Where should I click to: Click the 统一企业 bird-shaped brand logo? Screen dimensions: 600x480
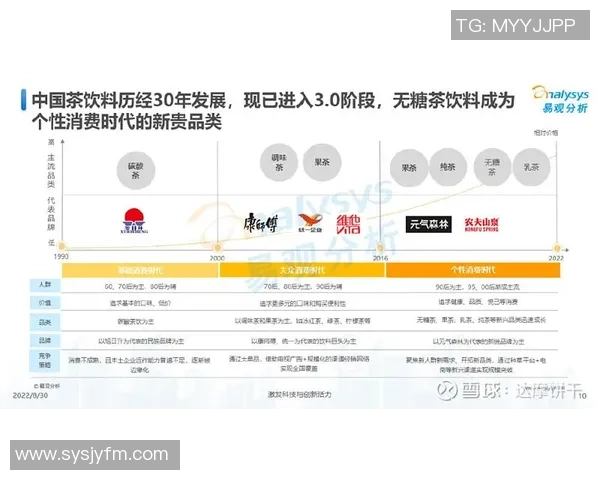(x=310, y=223)
